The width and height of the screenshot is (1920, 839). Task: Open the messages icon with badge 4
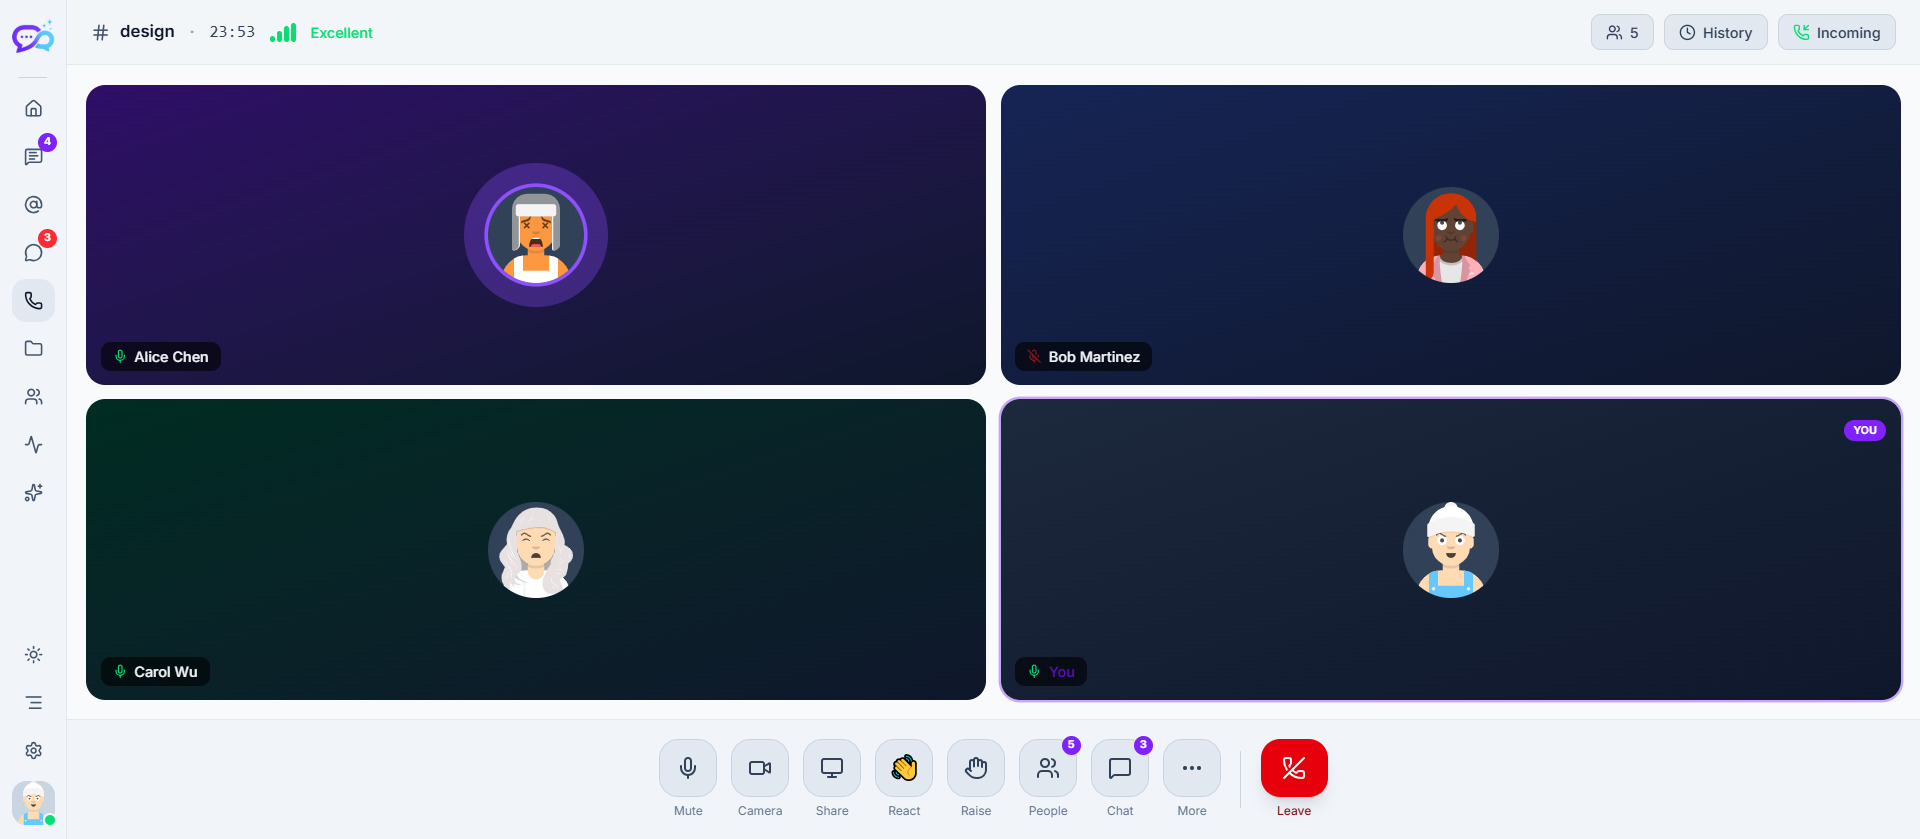33,156
